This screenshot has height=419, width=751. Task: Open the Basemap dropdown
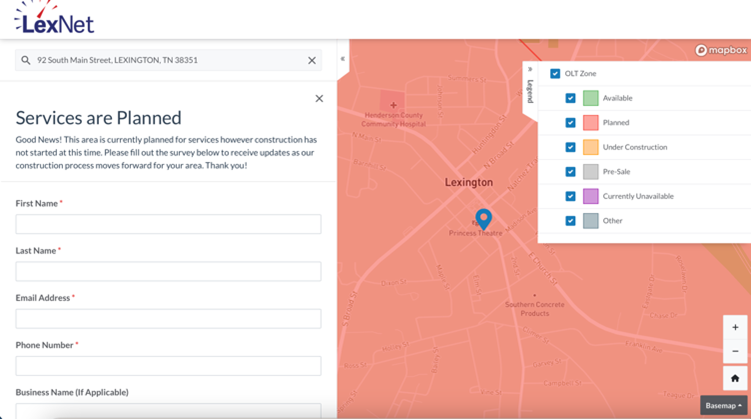pyautogui.click(x=724, y=406)
